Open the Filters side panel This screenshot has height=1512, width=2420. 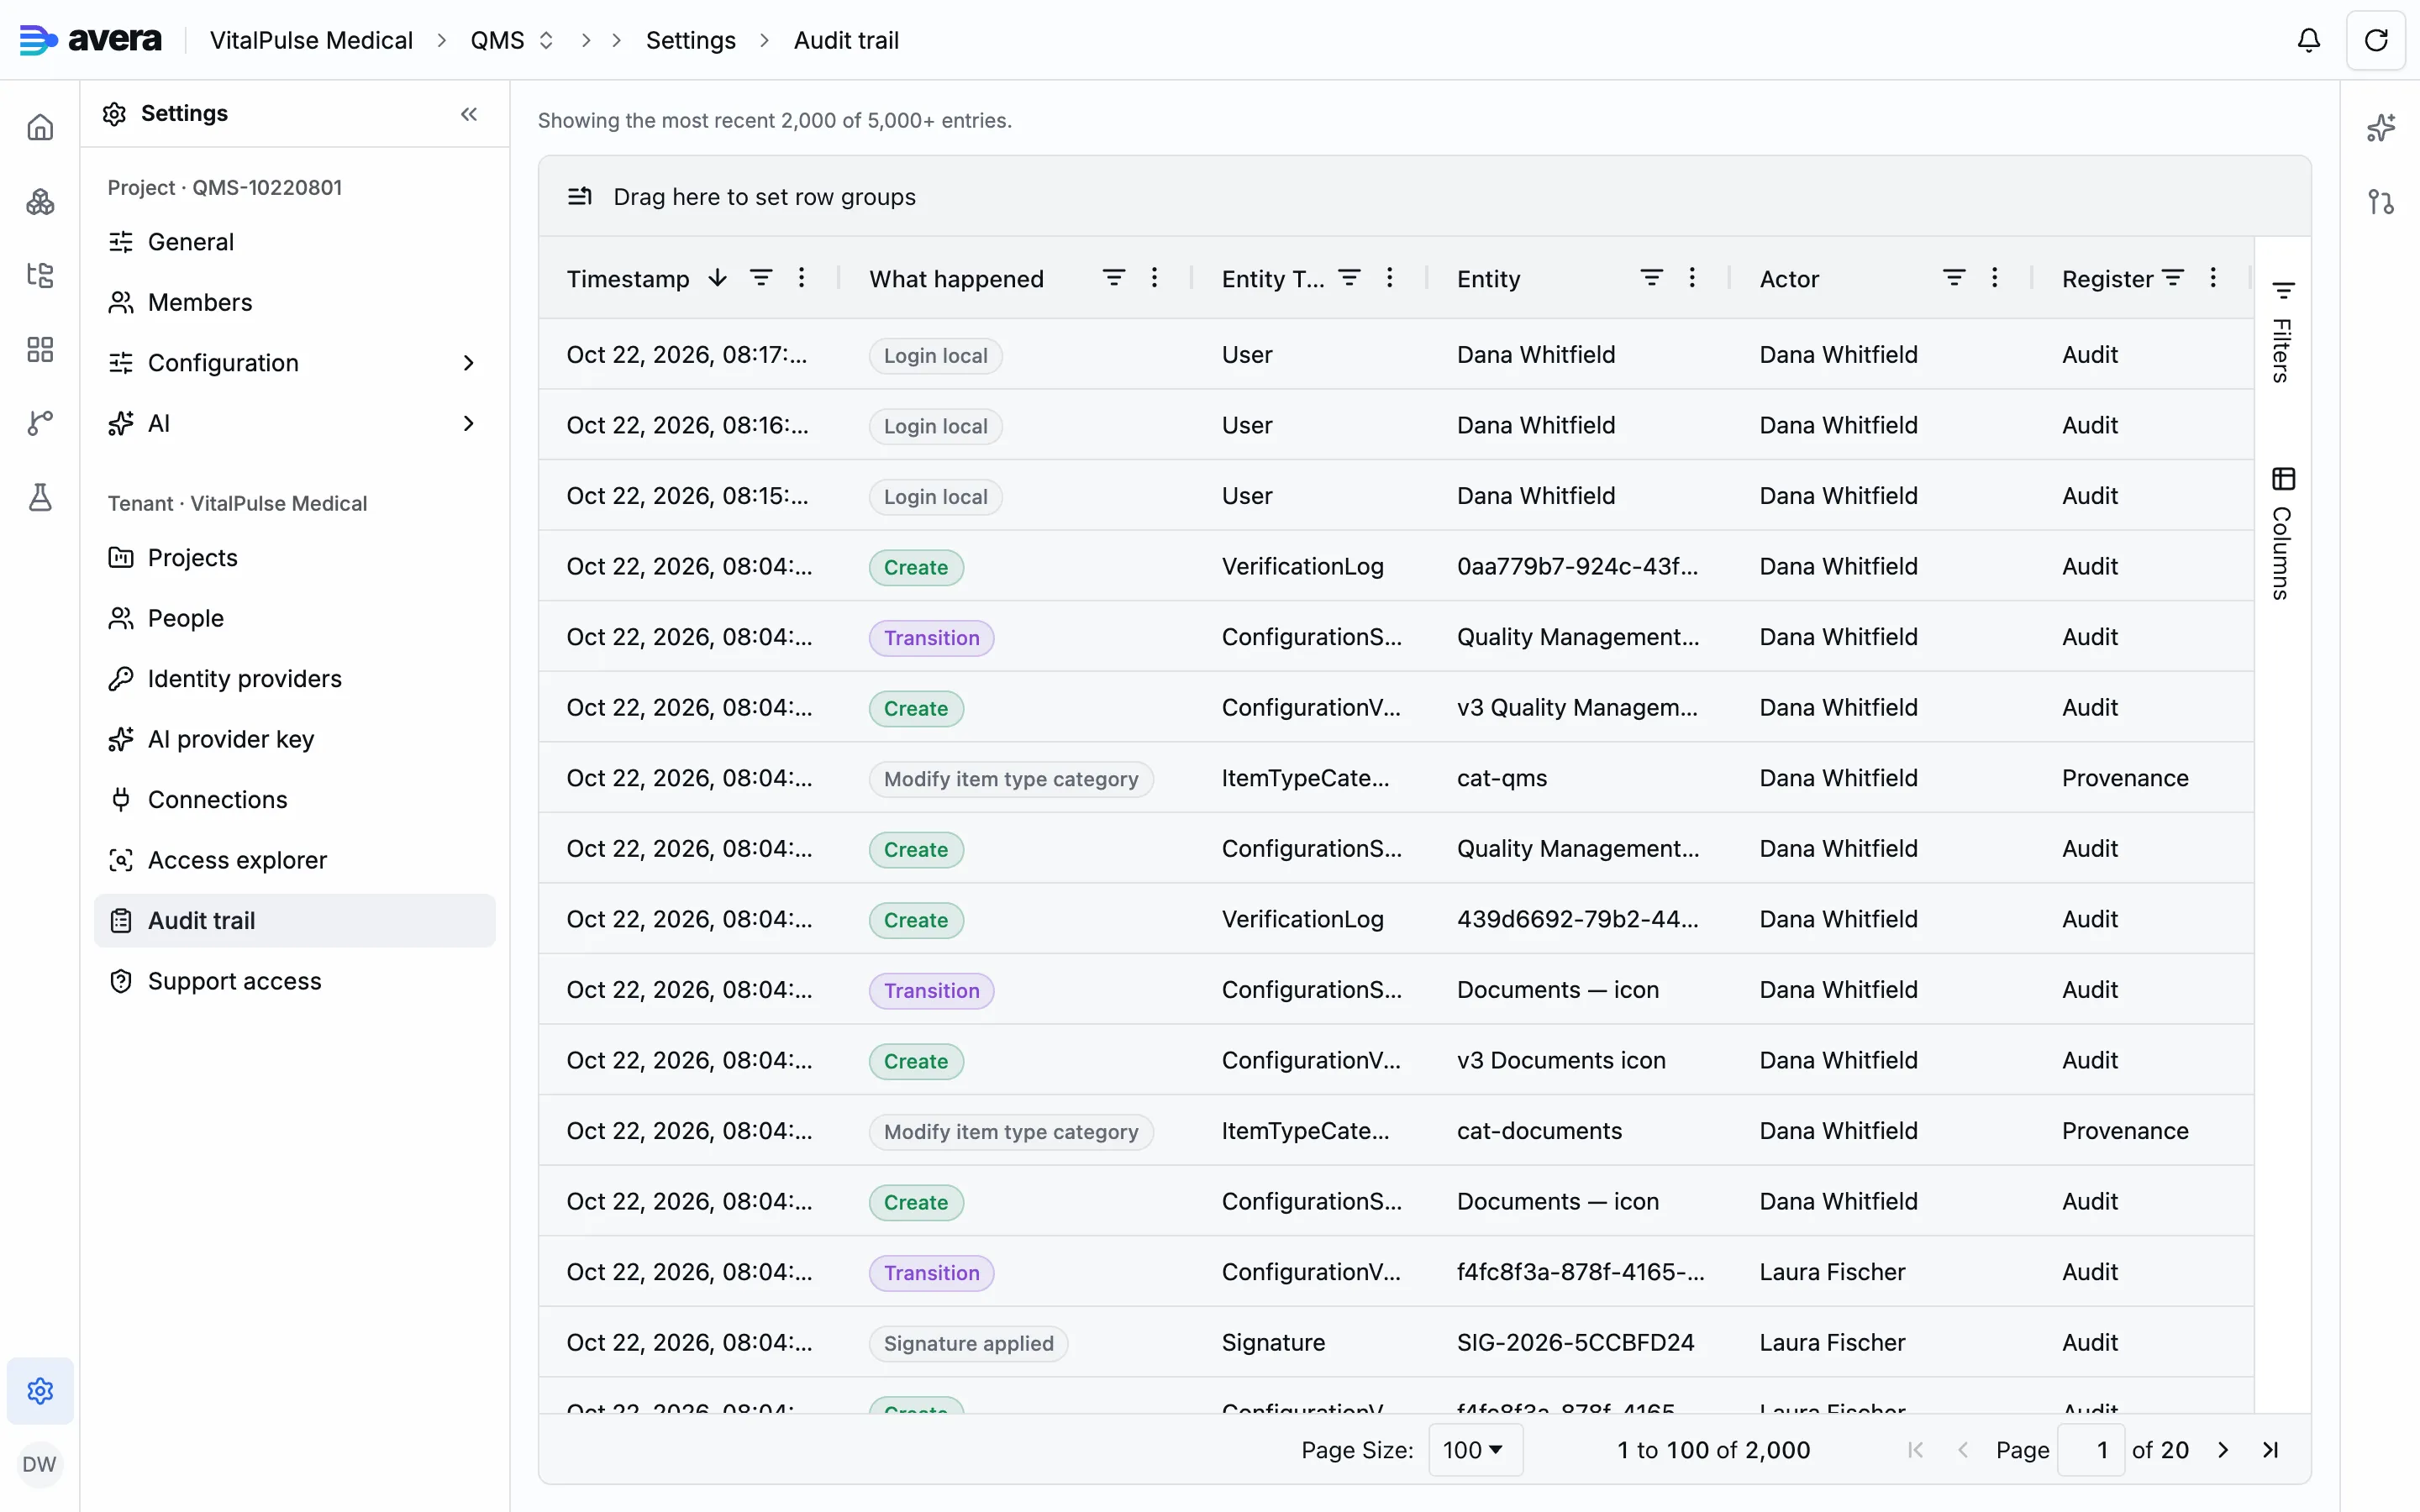pos(2282,333)
